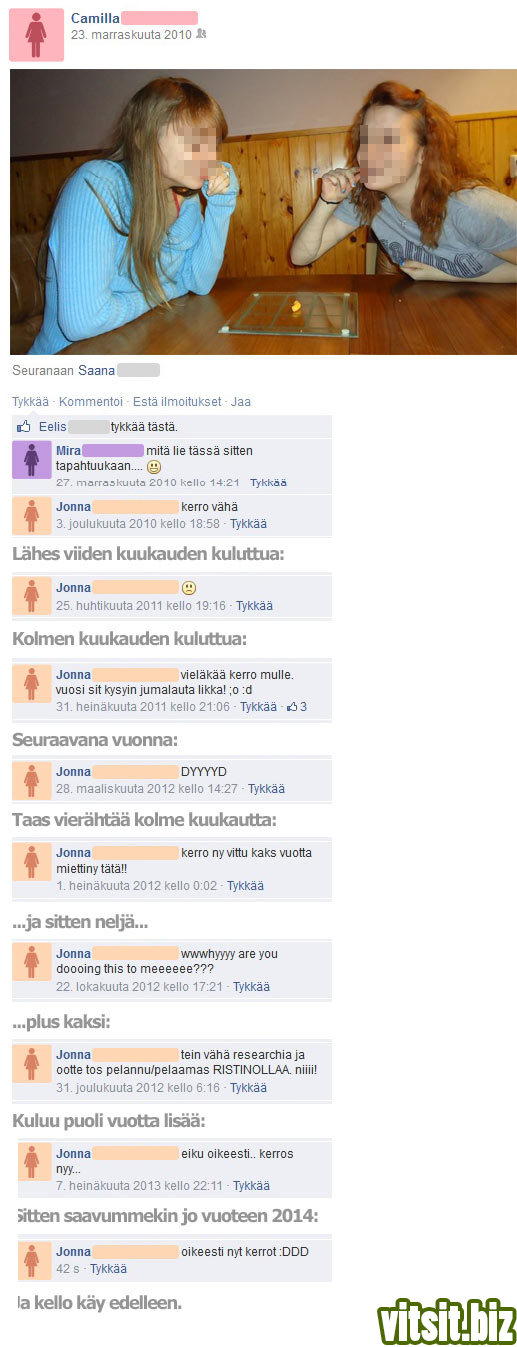The width and height of the screenshot is (517, 1347).
Task: Like the post with Tykkää under the photo
Action: [x=30, y=402]
